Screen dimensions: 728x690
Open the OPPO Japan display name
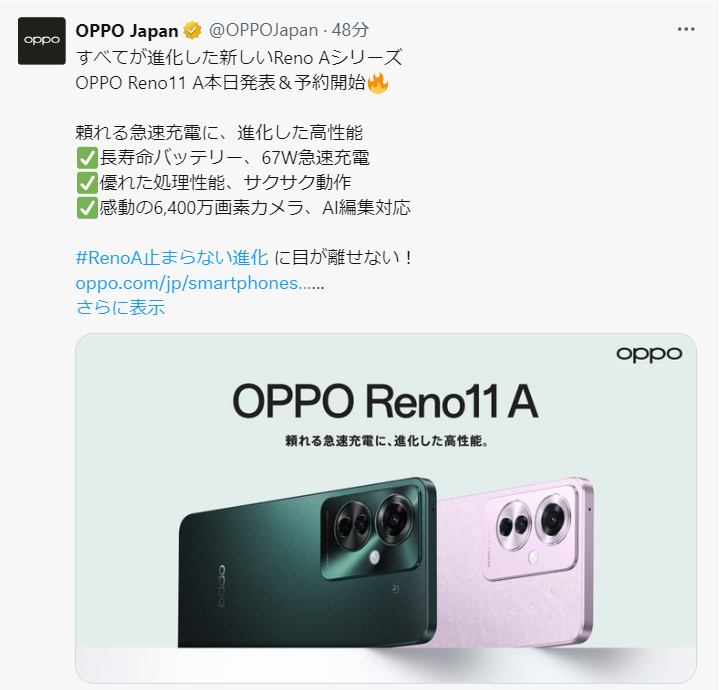[127, 31]
